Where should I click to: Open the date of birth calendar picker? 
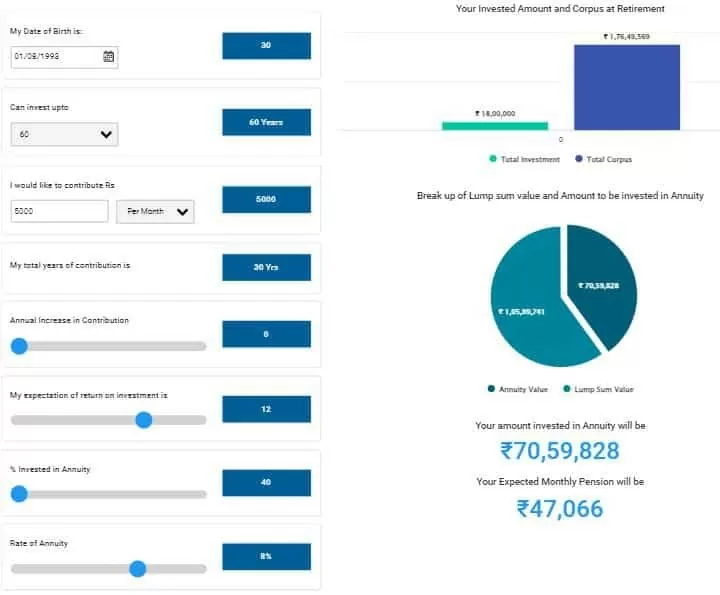(108, 57)
